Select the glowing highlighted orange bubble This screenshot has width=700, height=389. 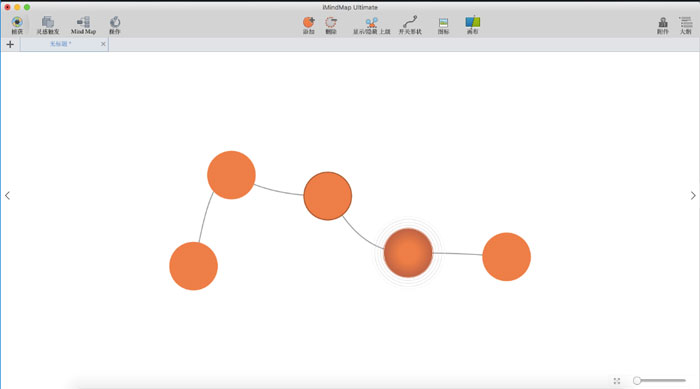tap(408, 253)
